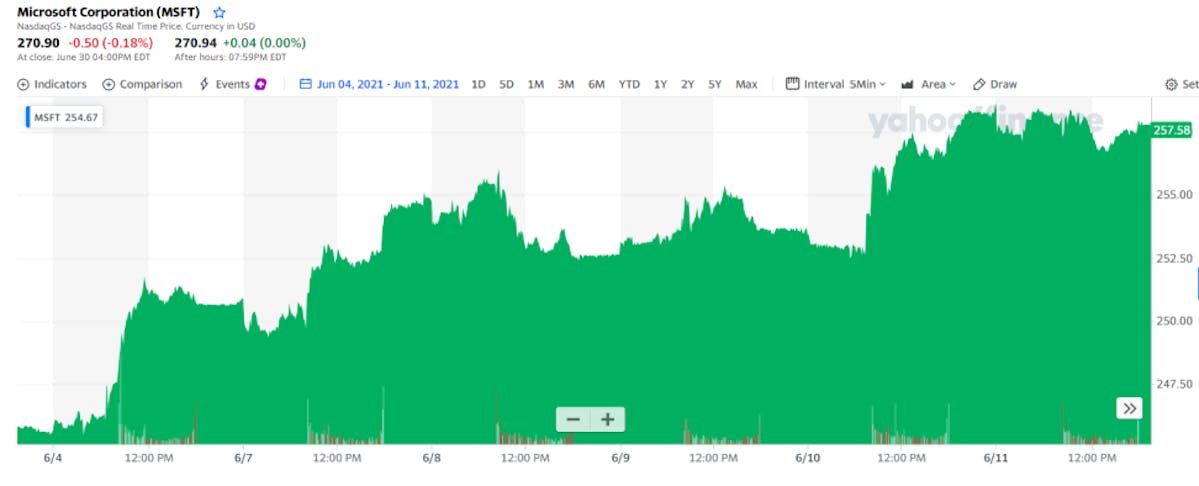This screenshot has width=1199, height=486.
Task: Click the calendar icon in the date range
Action: pos(306,84)
